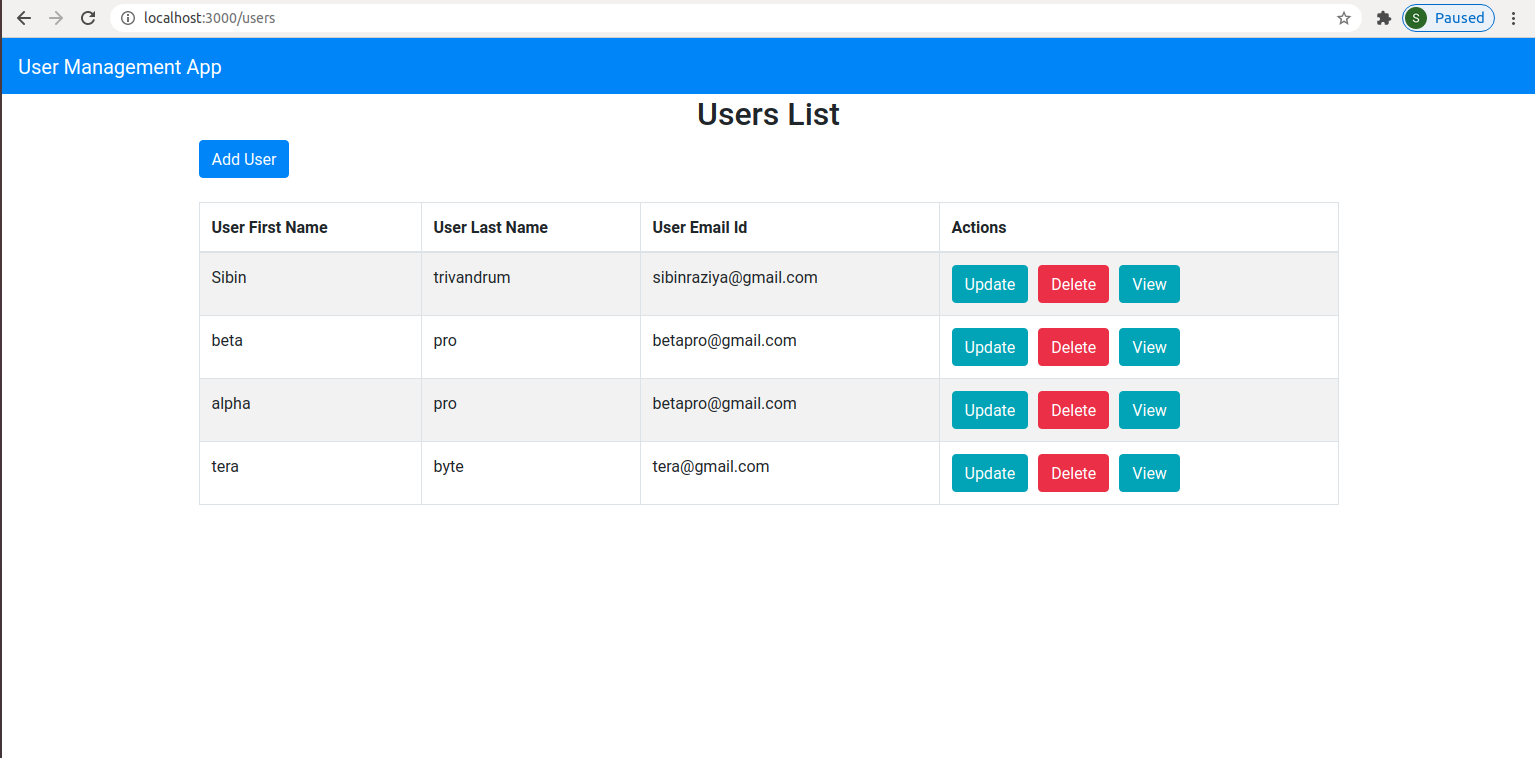Click the Add User button
Viewport: 1535px width, 758px height.
click(243, 159)
